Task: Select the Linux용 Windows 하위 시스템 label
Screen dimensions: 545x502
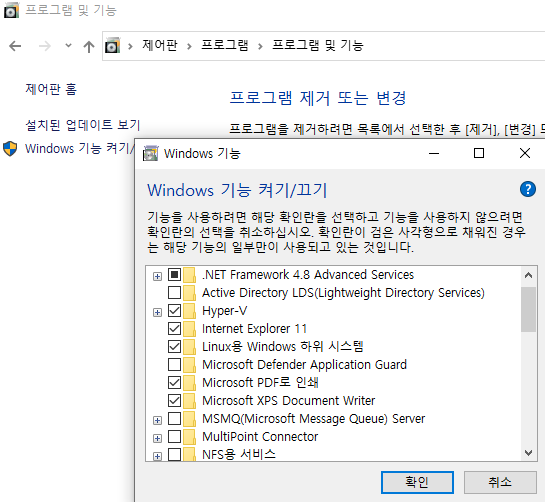Action: tap(283, 347)
